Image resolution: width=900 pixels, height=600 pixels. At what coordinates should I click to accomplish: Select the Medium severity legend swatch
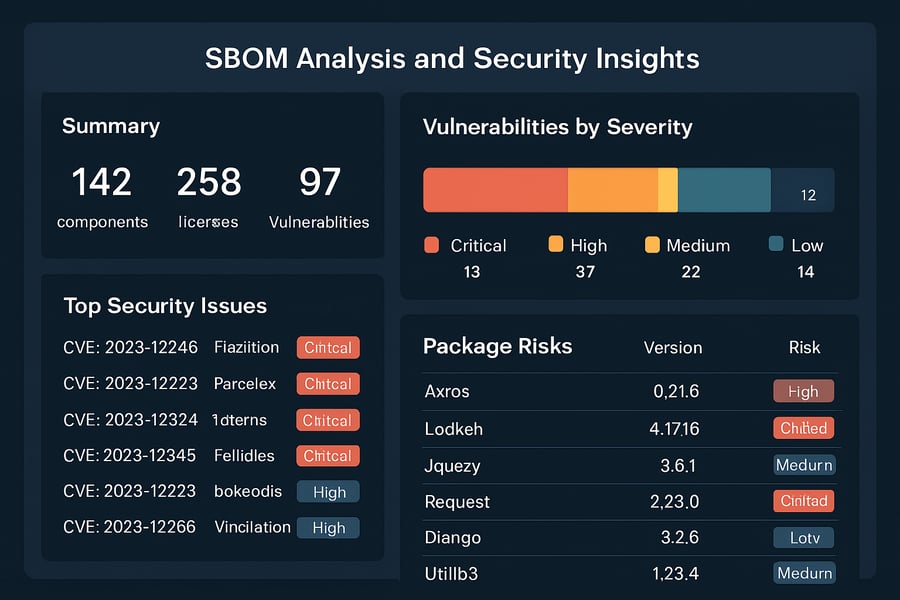[x=651, y=245]
